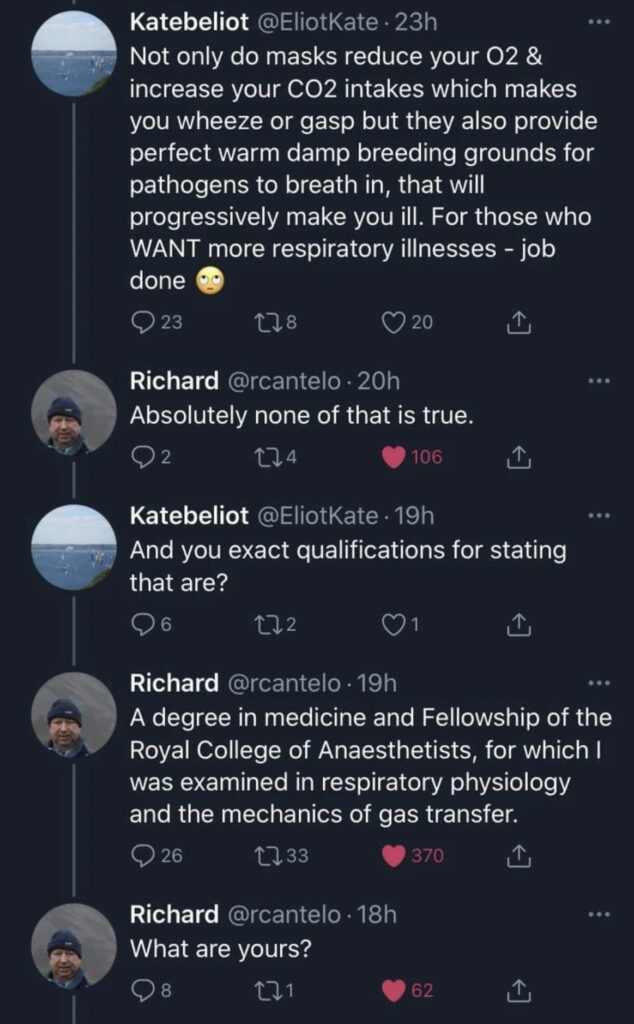
Task: Open the @rcantelo handle on the 20h tweet
Action: (x=287, y=381)
